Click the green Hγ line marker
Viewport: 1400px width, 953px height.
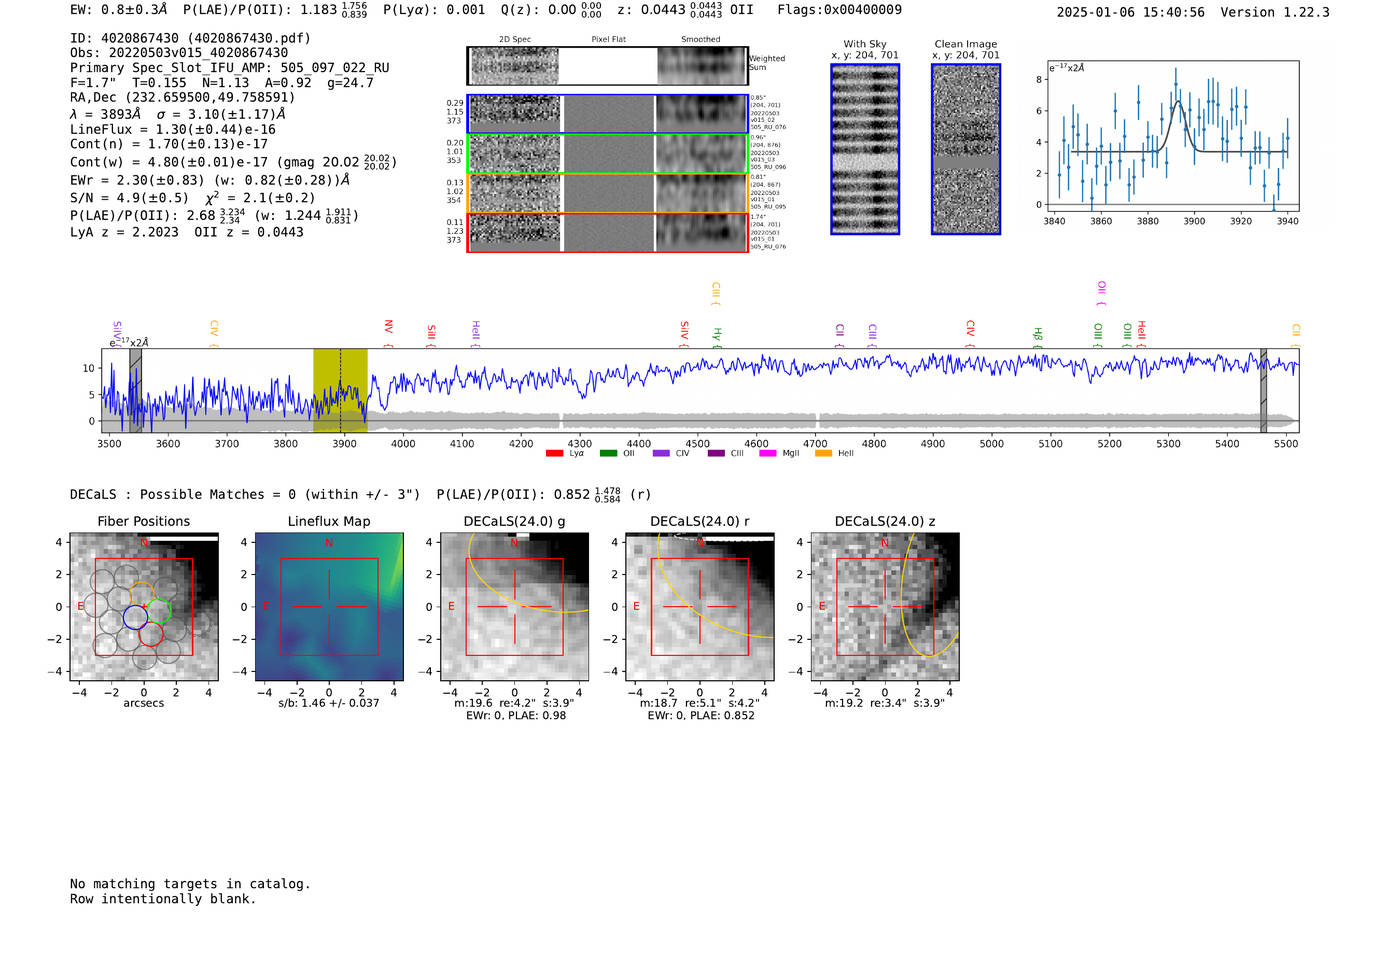(716, 337)
